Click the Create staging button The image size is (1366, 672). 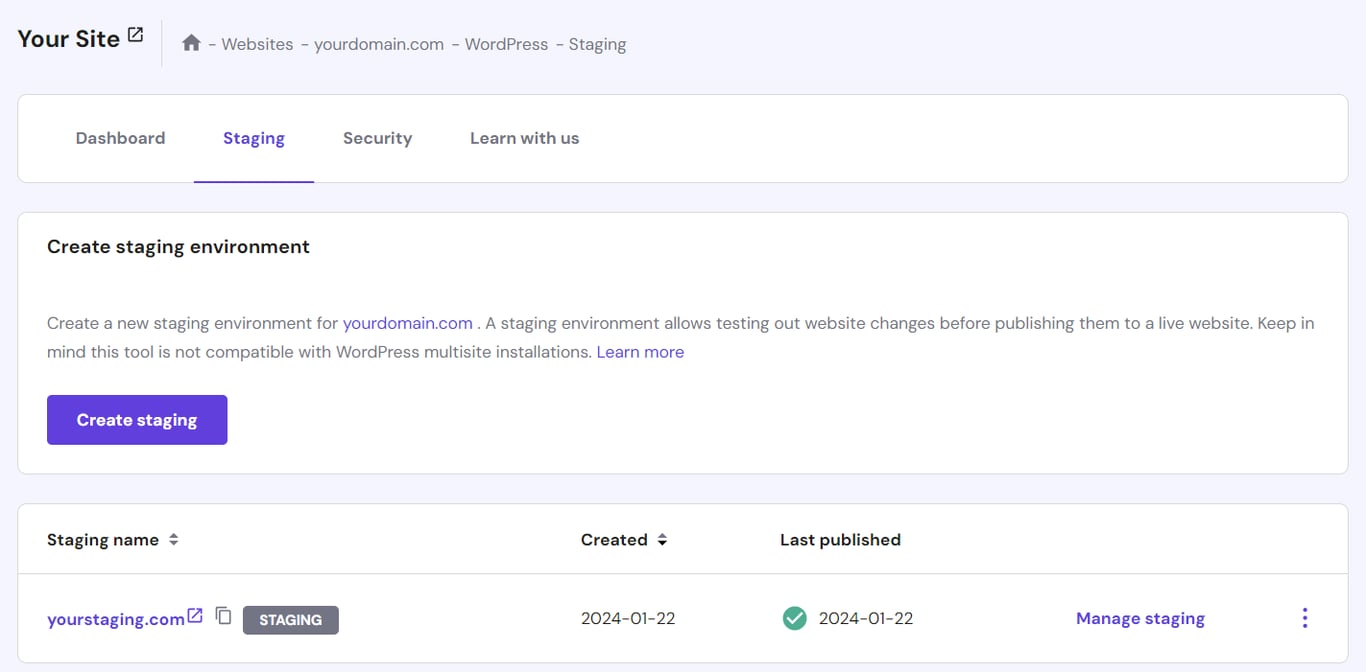[x=136, y=419]
